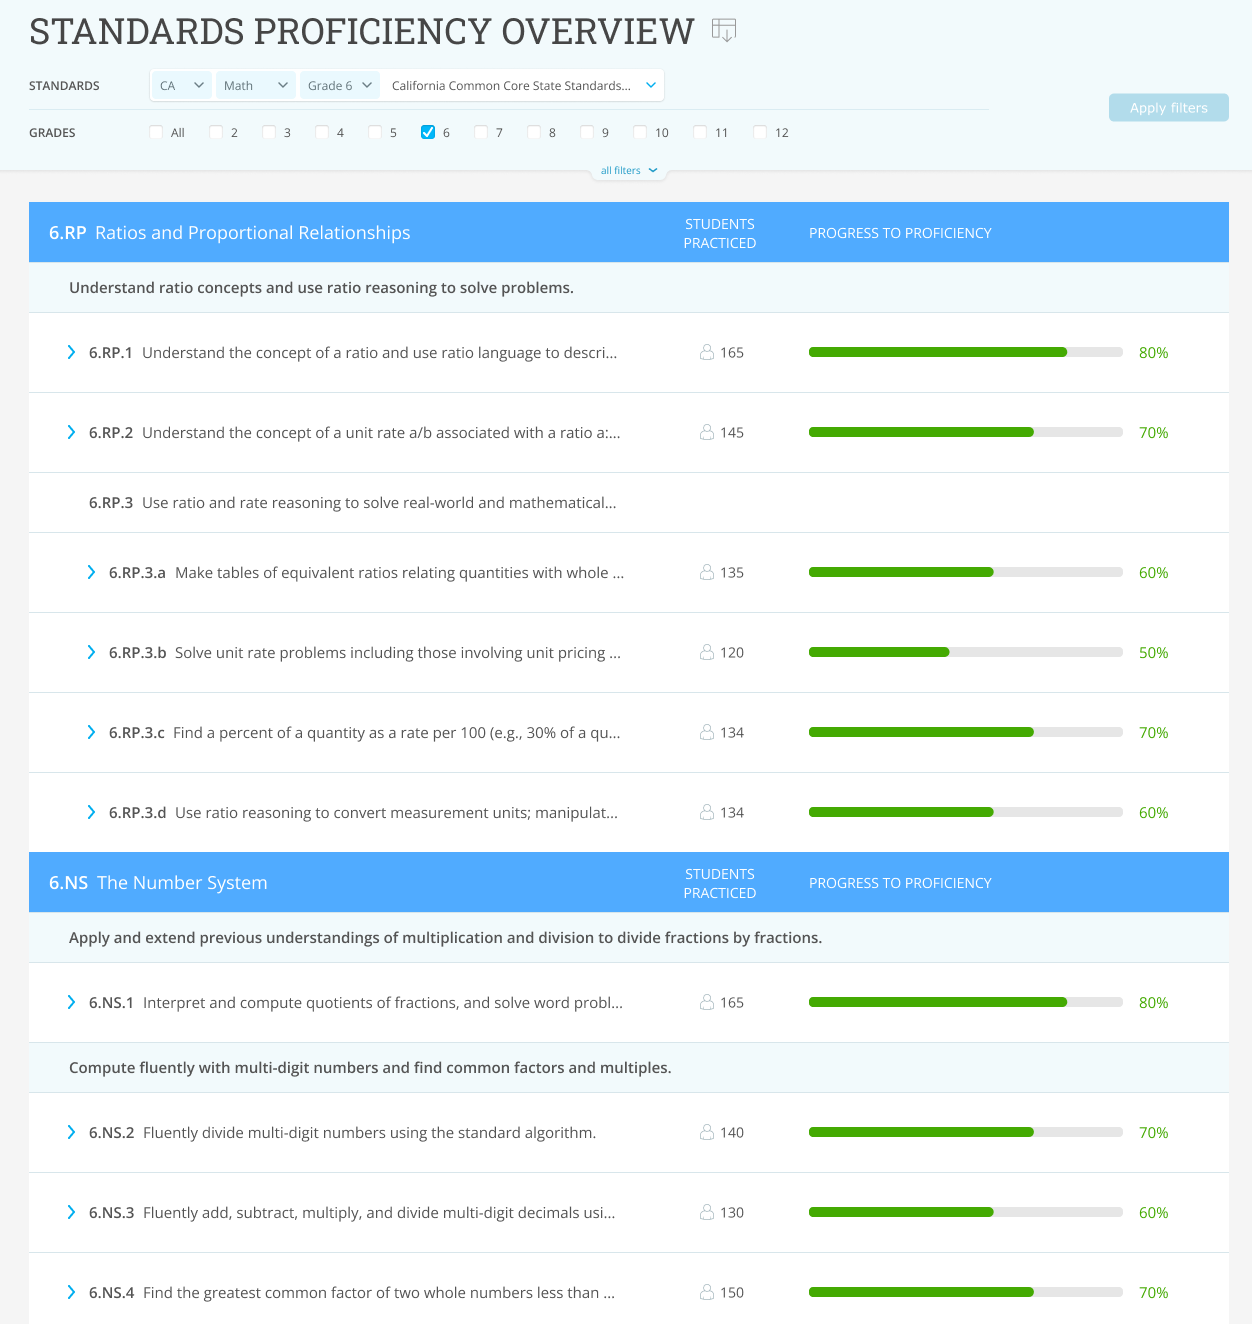The image size is (1252, 1324).
Task: Click the Apply filters button
Action: 1168,108
